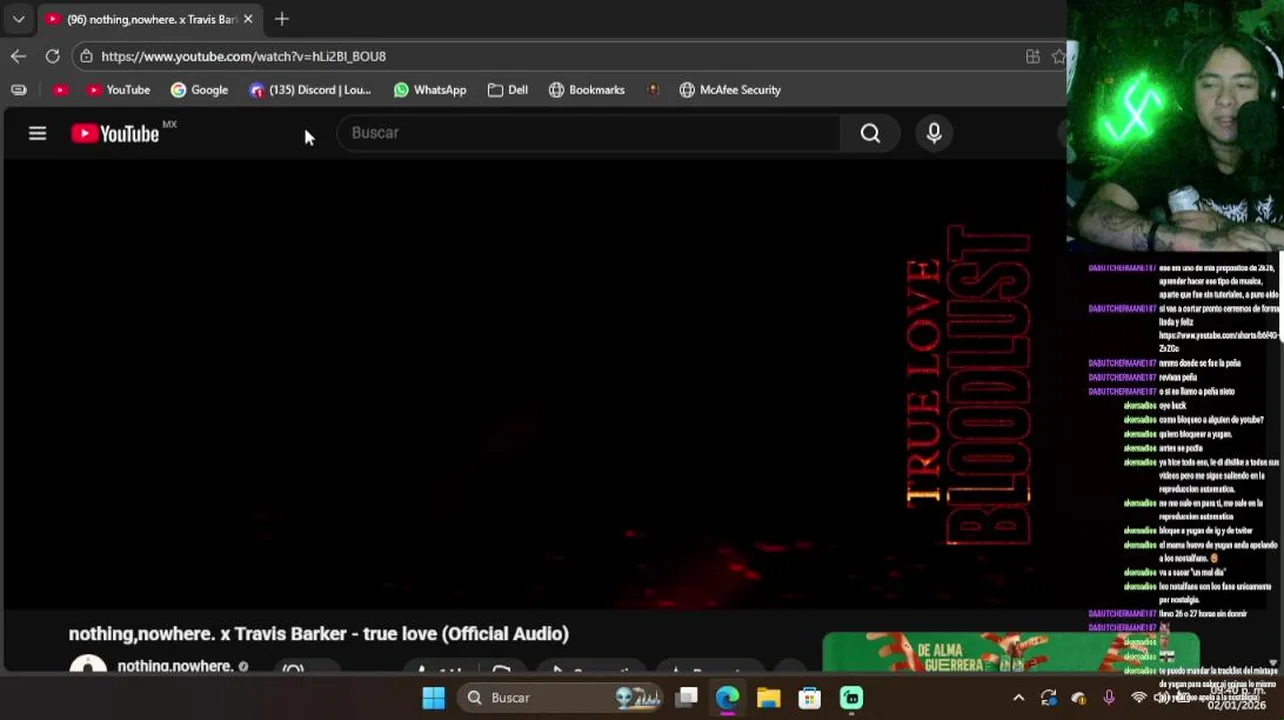Add page to favorites star icon

click(x=1059, y=56)
